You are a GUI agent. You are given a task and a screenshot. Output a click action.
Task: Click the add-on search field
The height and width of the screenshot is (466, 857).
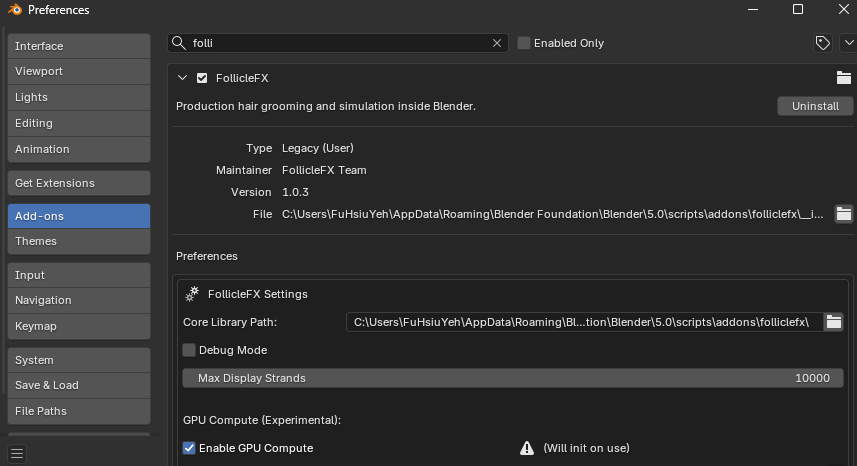click(x=338, y=43)
